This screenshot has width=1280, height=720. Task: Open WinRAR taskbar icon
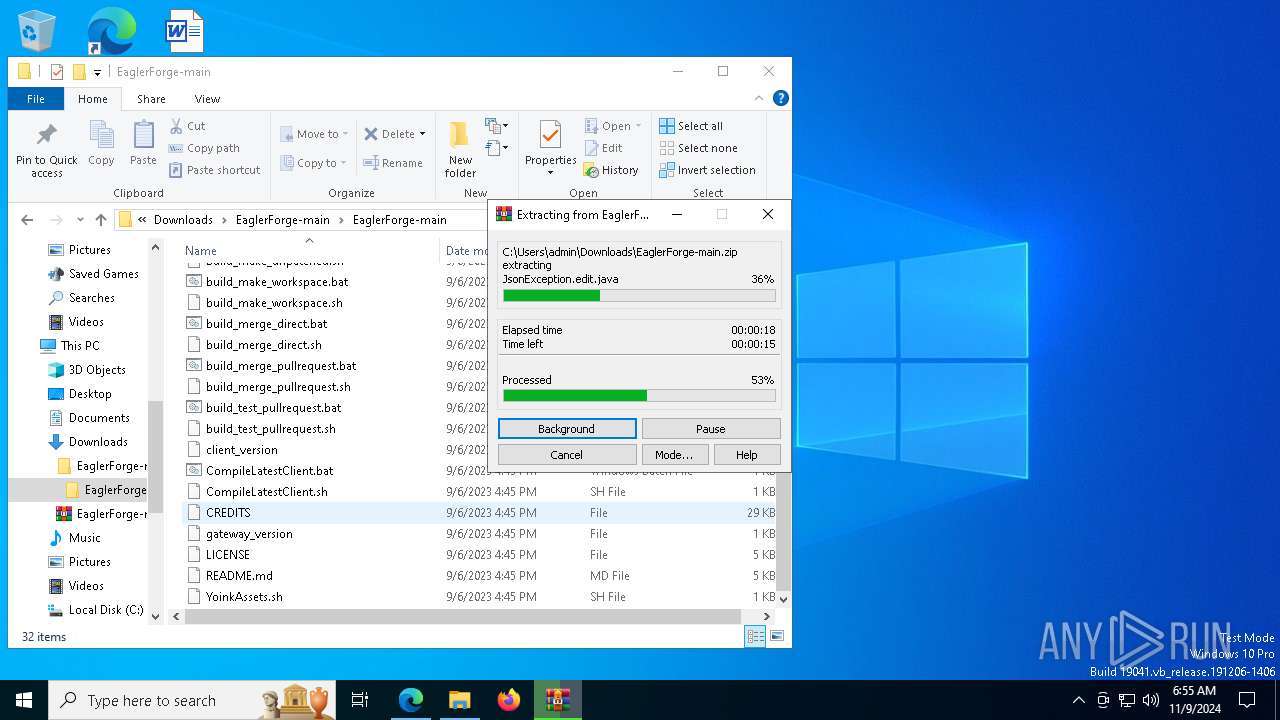click(x=558, y=700)
